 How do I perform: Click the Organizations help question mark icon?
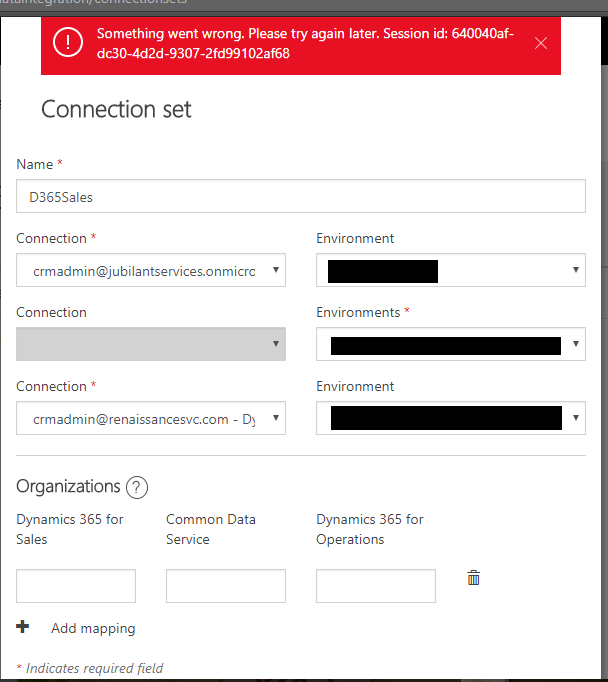(137, 488)
